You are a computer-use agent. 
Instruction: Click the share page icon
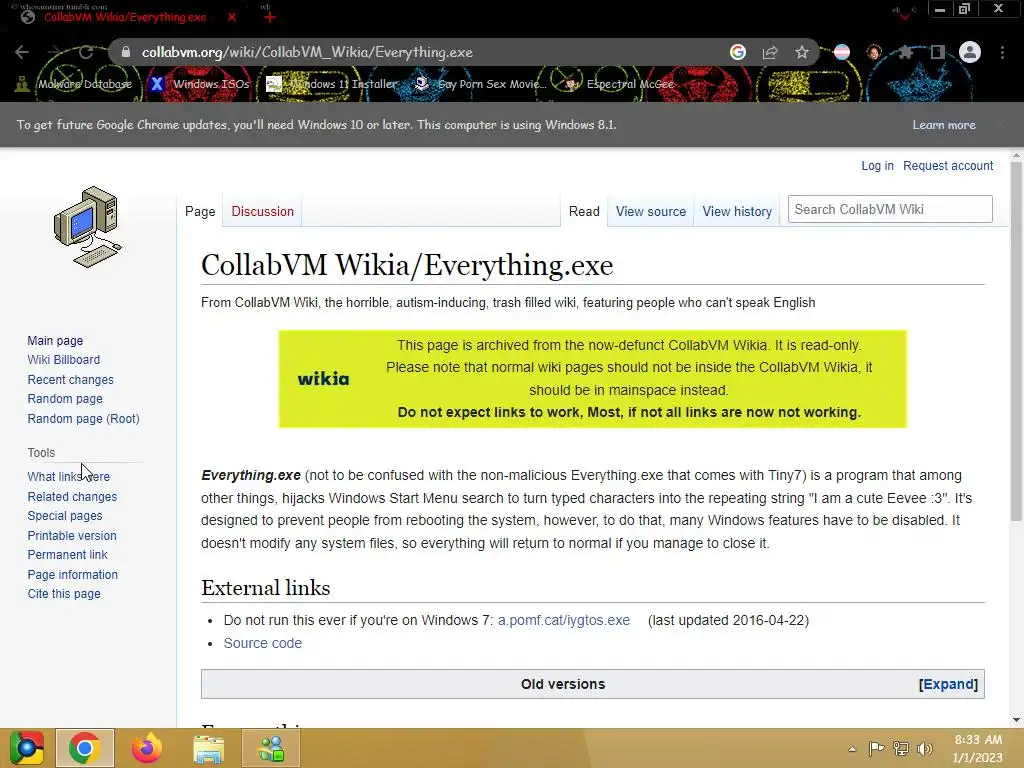[x=770, y=52]
